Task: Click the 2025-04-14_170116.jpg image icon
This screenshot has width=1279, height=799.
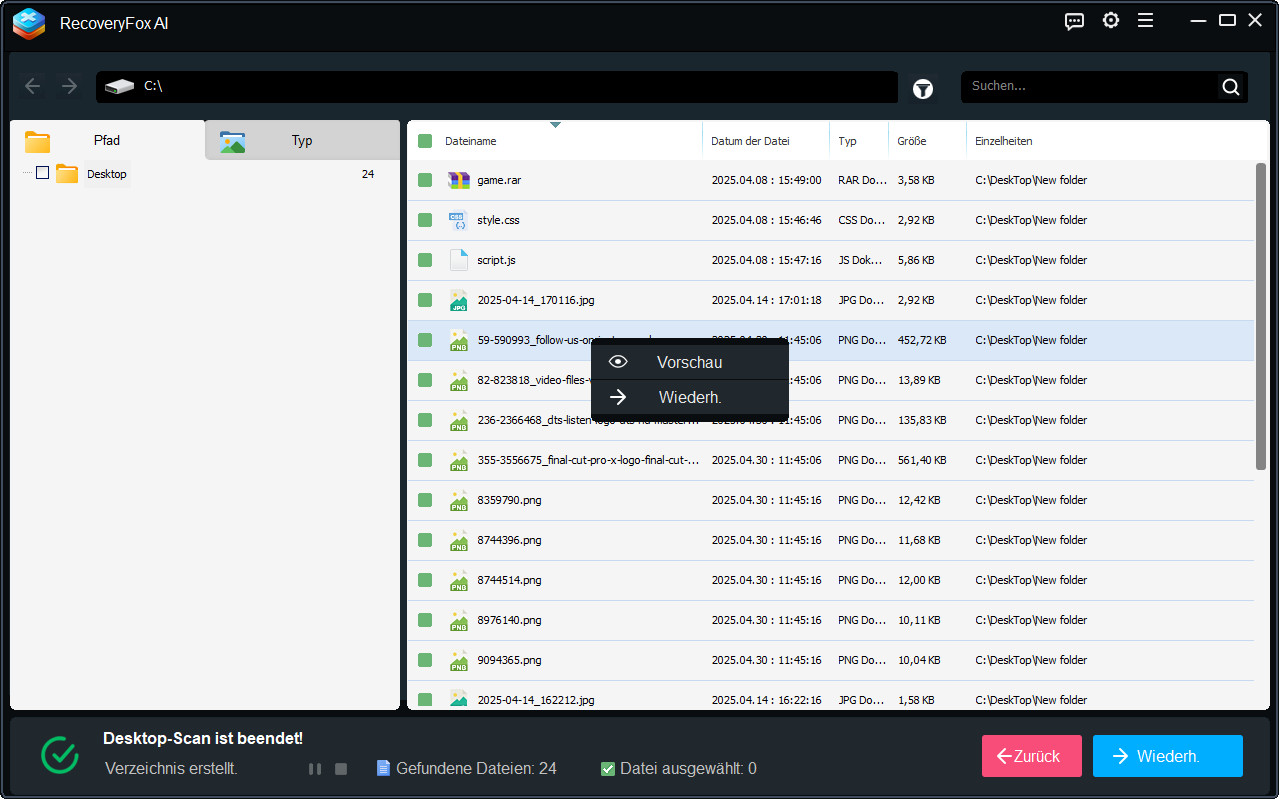Action: point(458,300)
